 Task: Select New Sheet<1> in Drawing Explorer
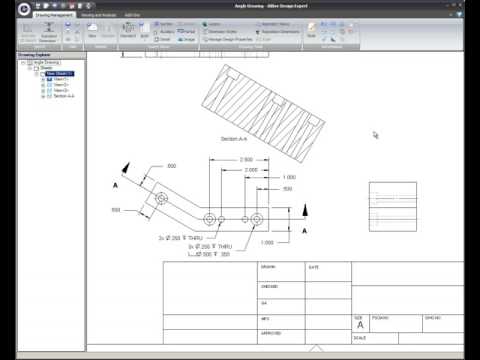pyautogui.click(x=60, y=74)
